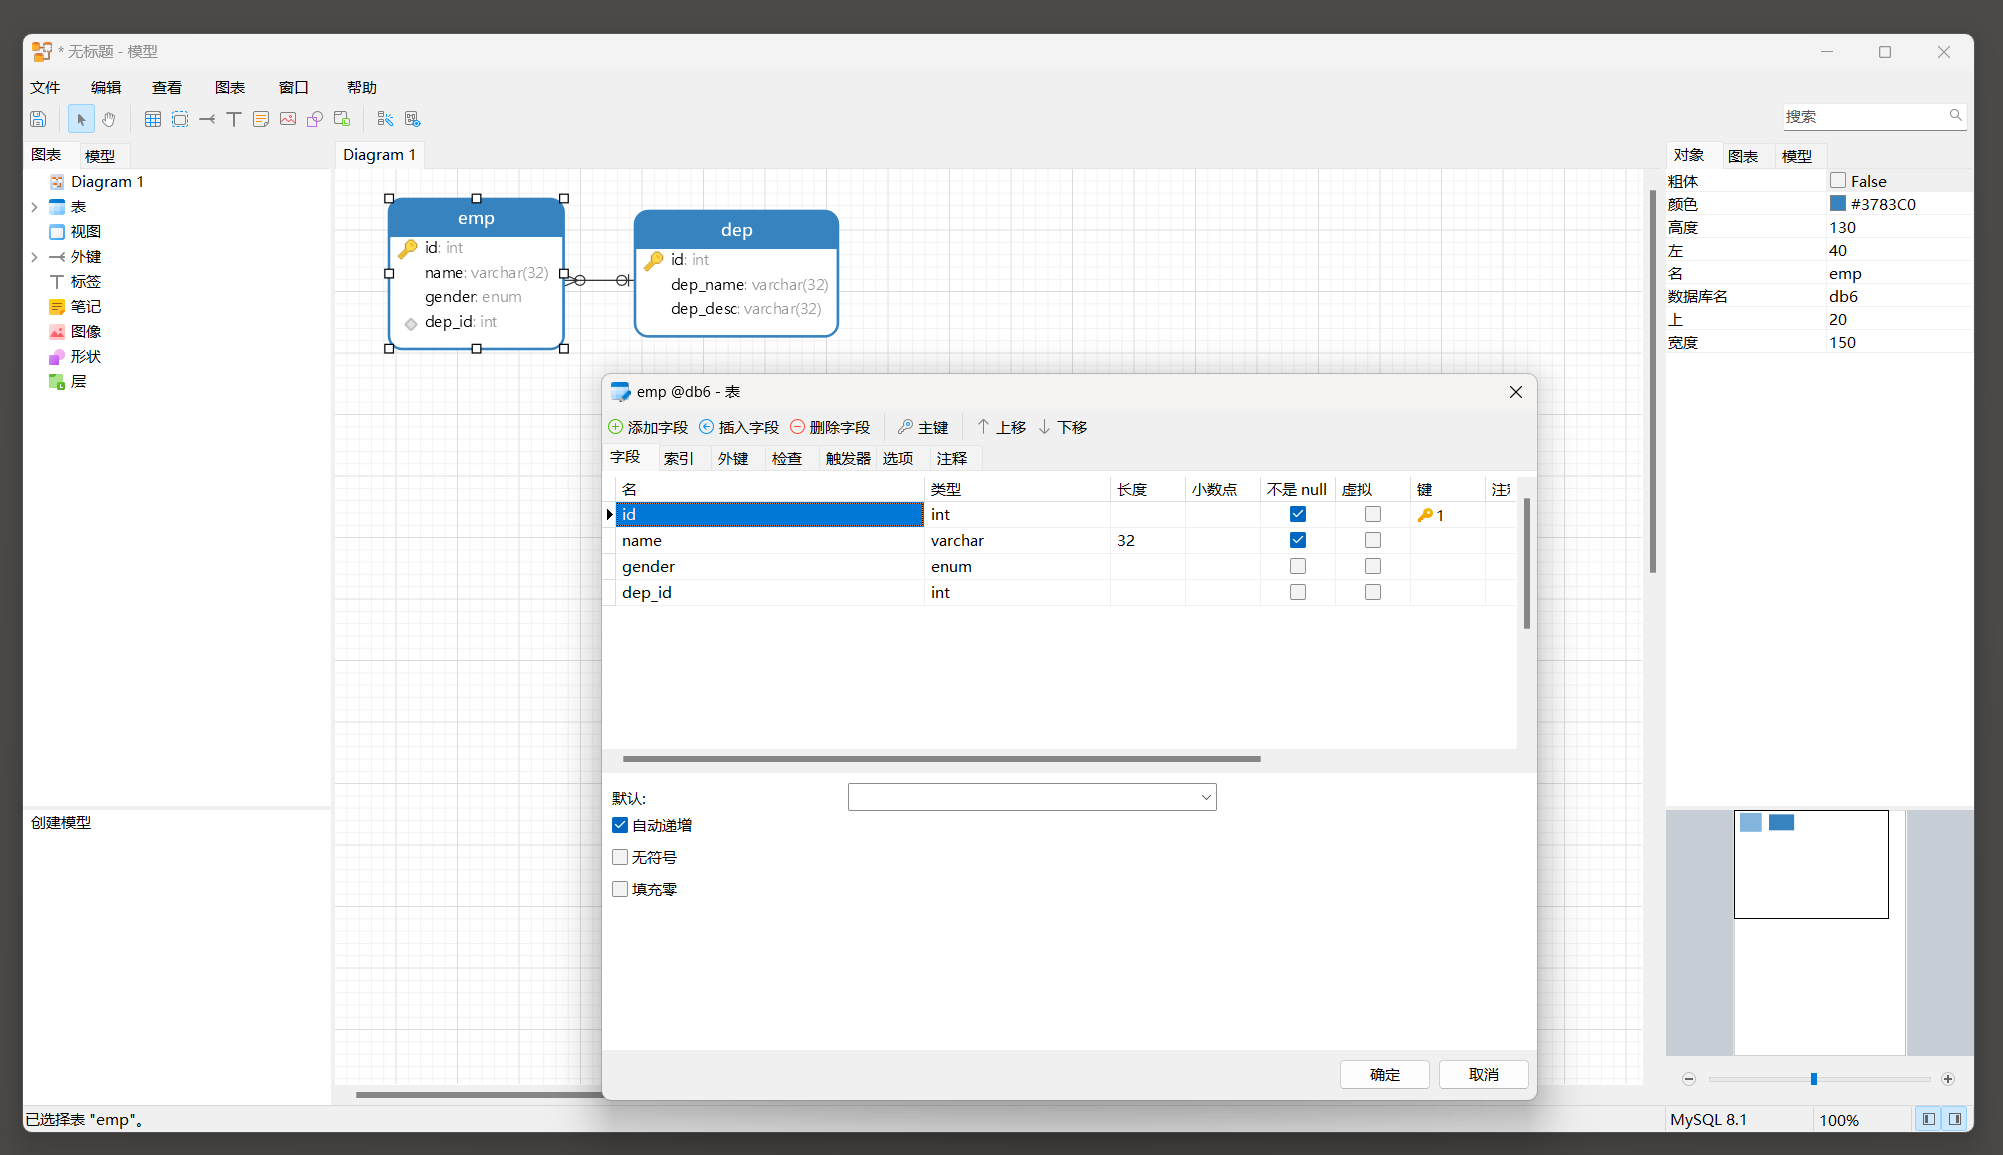Click the search magnifier icon

click(x=1955, y=116)
